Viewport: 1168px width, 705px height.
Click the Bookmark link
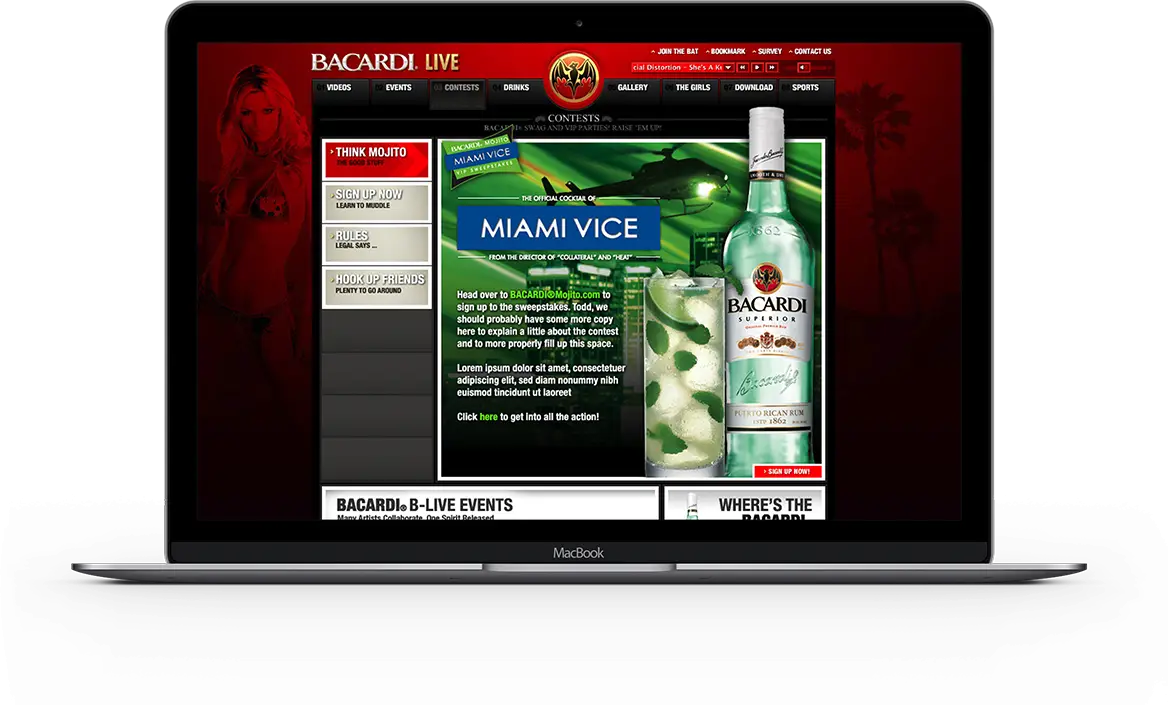coord(727,51)
